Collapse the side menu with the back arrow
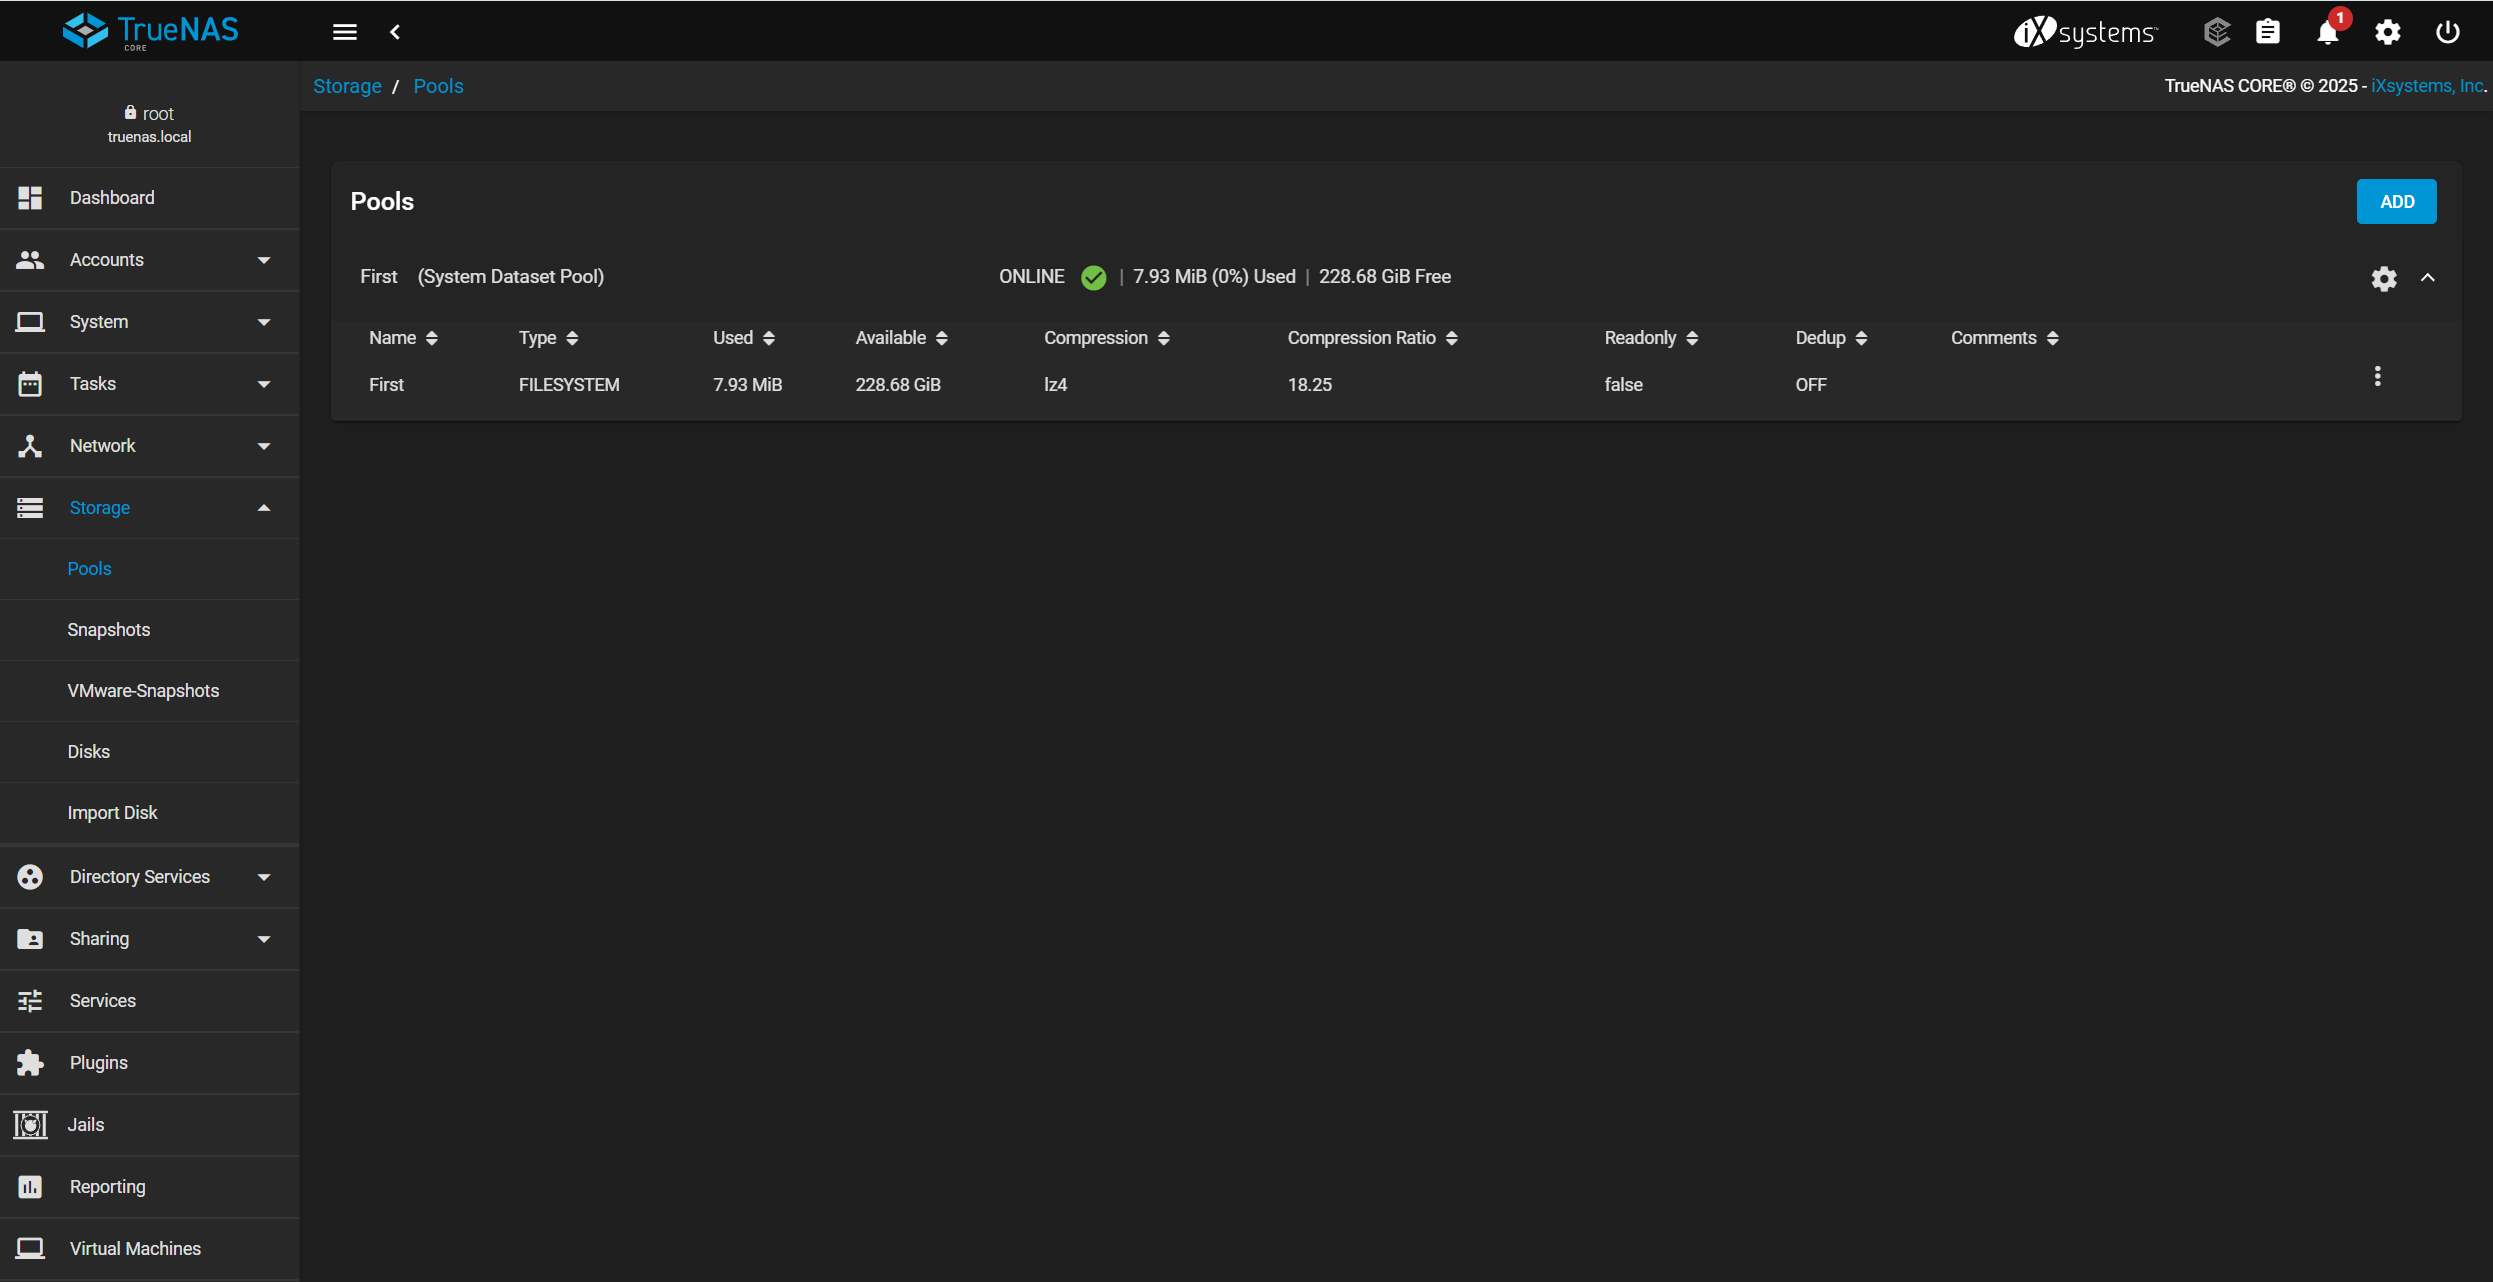This screenshot has height=1282, width=2493. coord(395,32)
